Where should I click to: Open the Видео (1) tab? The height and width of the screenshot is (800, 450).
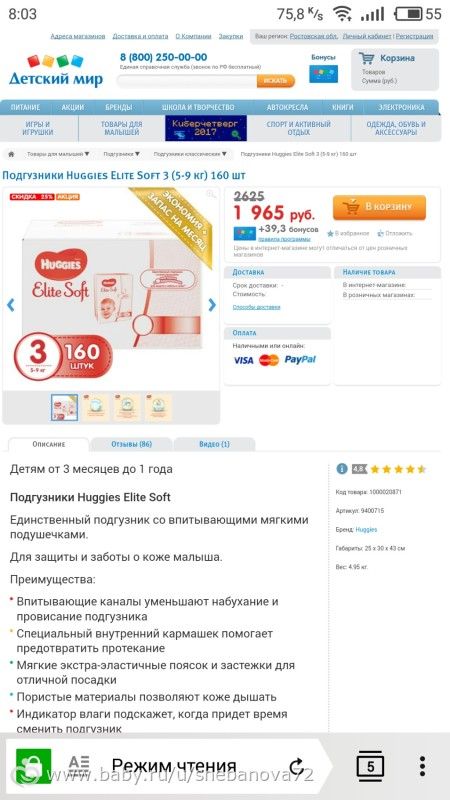[x=214, y=444]
